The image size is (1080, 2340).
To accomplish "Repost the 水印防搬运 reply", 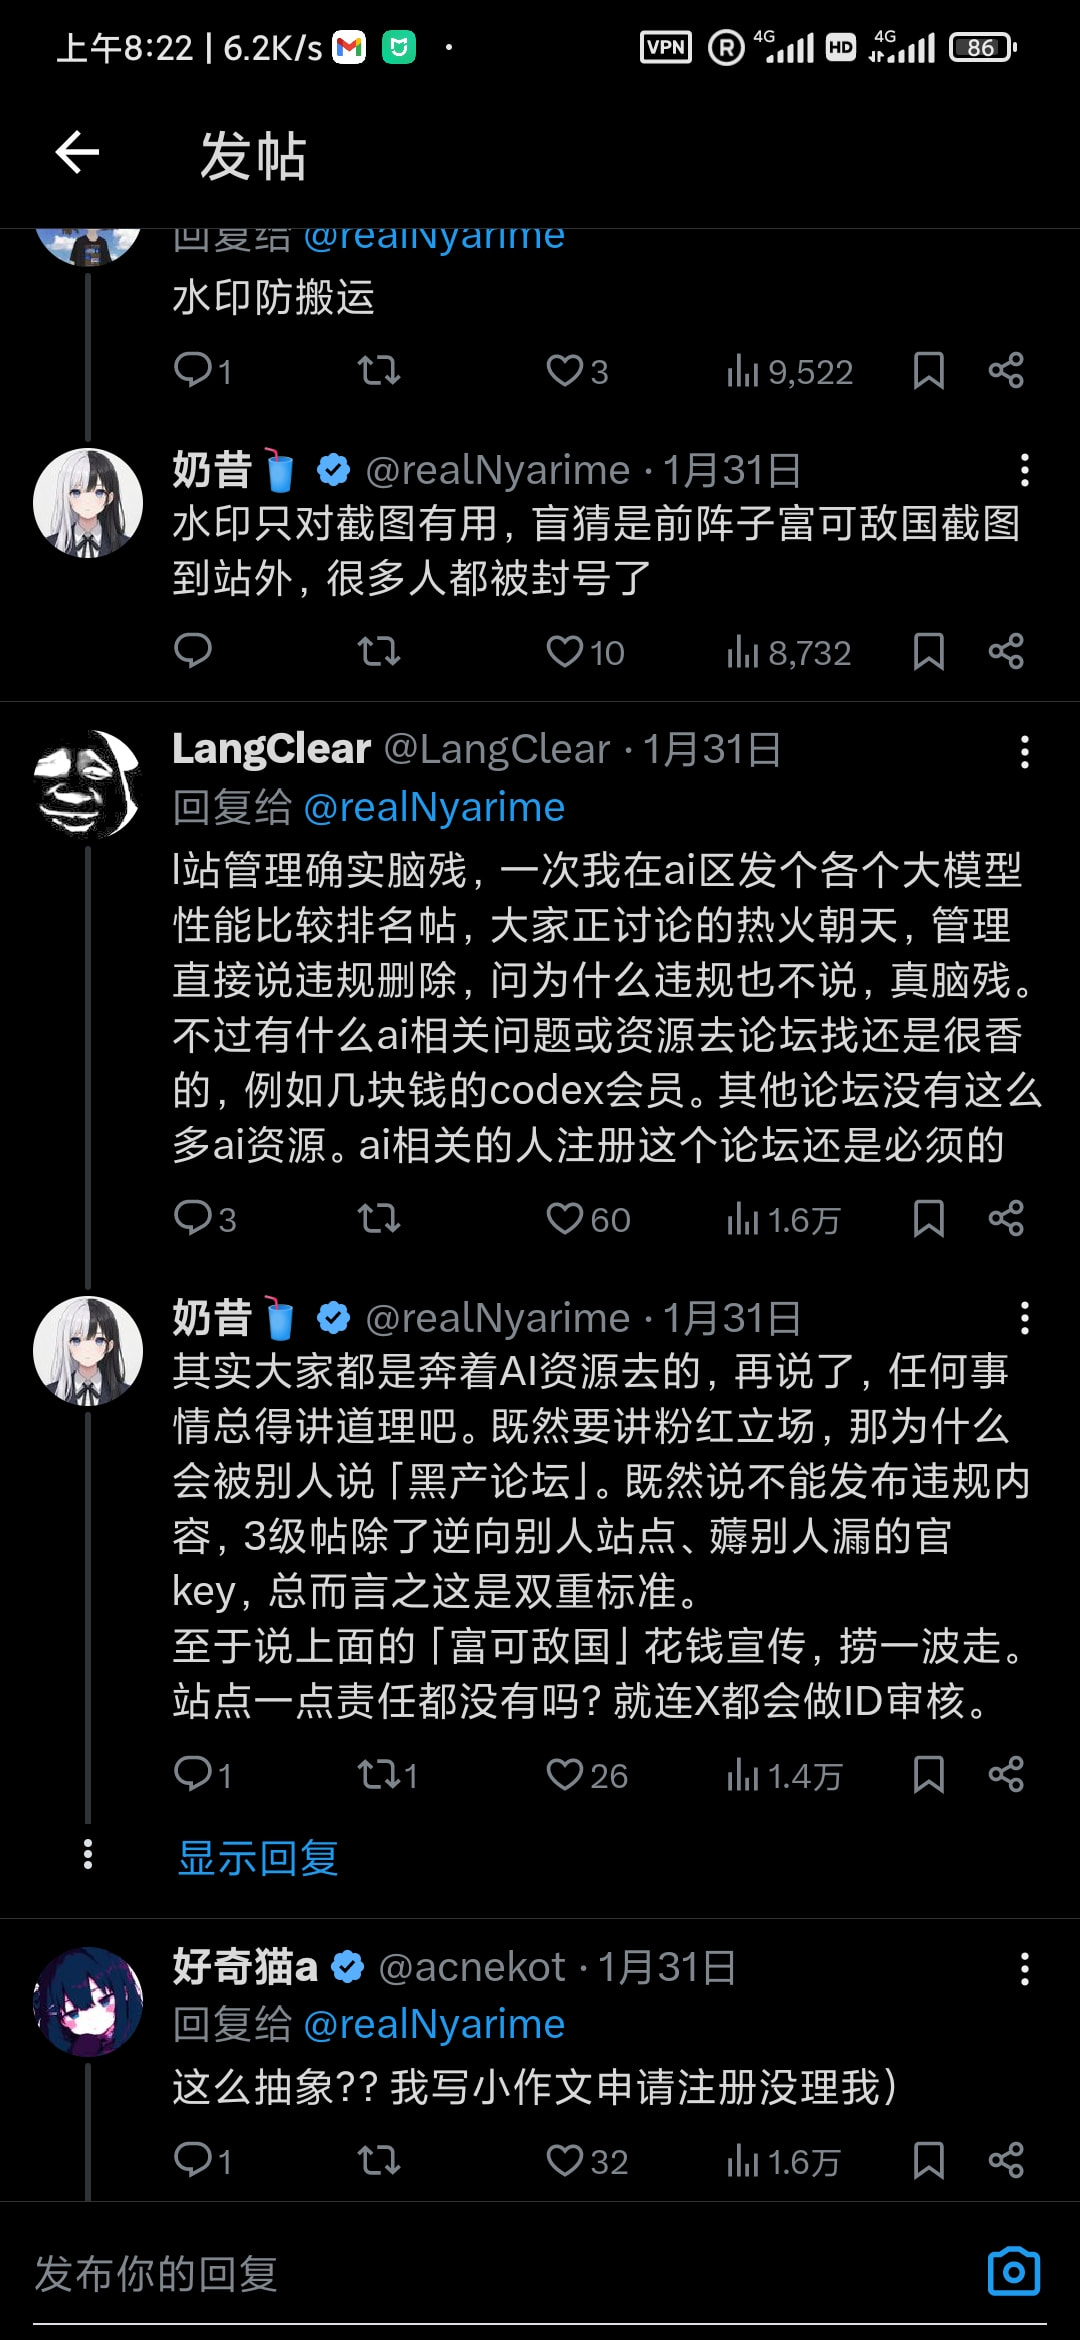I will pos(379,371).
